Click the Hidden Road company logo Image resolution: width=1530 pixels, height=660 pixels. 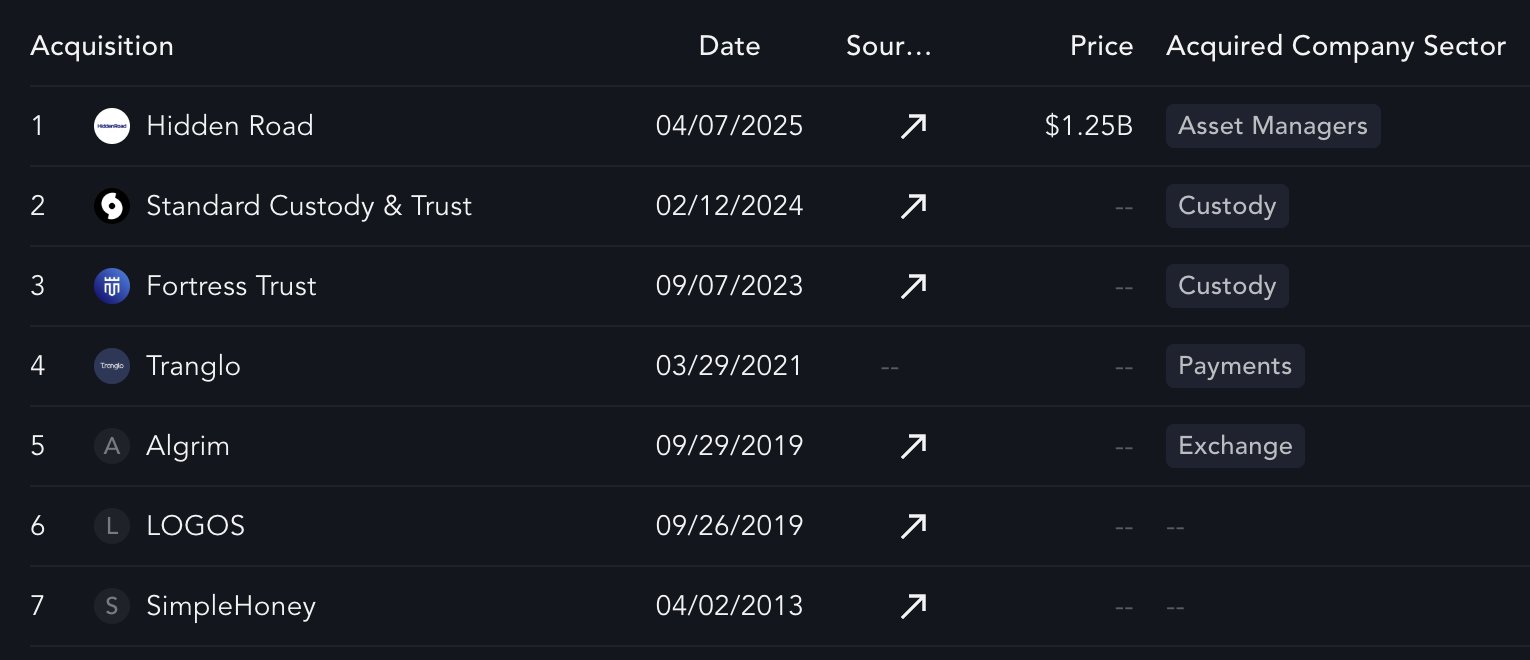tap(112, 126)
